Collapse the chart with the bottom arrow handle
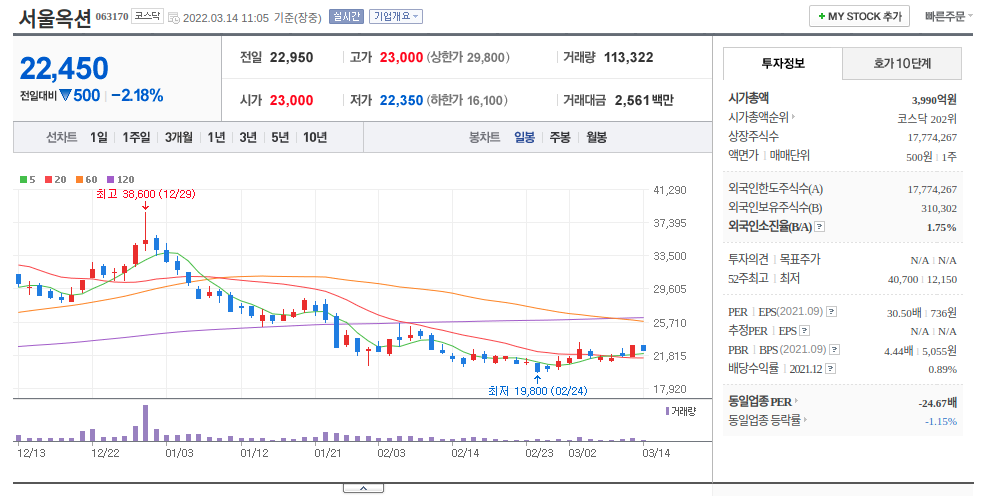991x496 pixels. click(363, 488)
